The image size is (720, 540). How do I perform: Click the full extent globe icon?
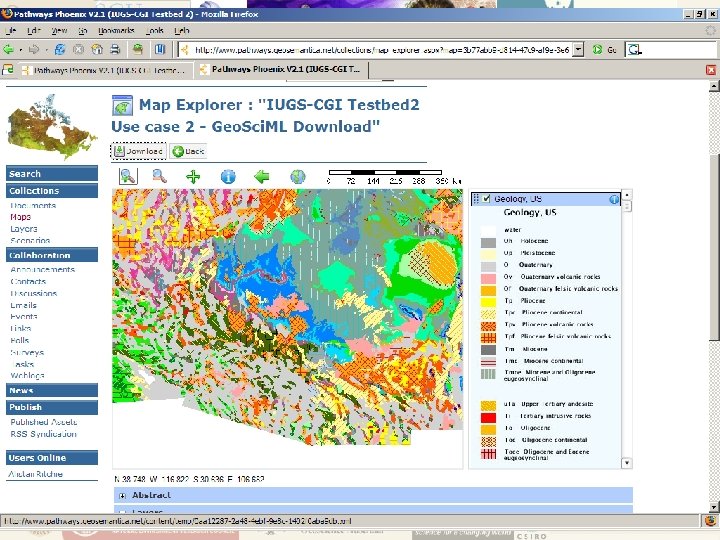click(297, 176)
